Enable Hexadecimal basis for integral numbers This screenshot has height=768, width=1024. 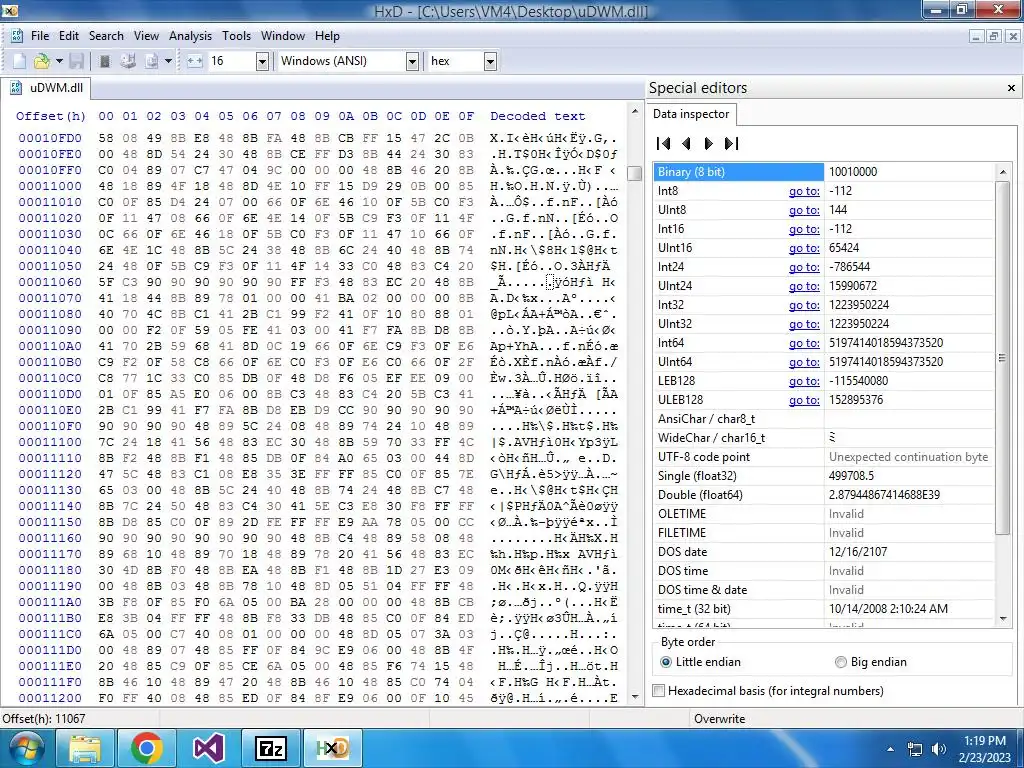[x=768, y=691]
